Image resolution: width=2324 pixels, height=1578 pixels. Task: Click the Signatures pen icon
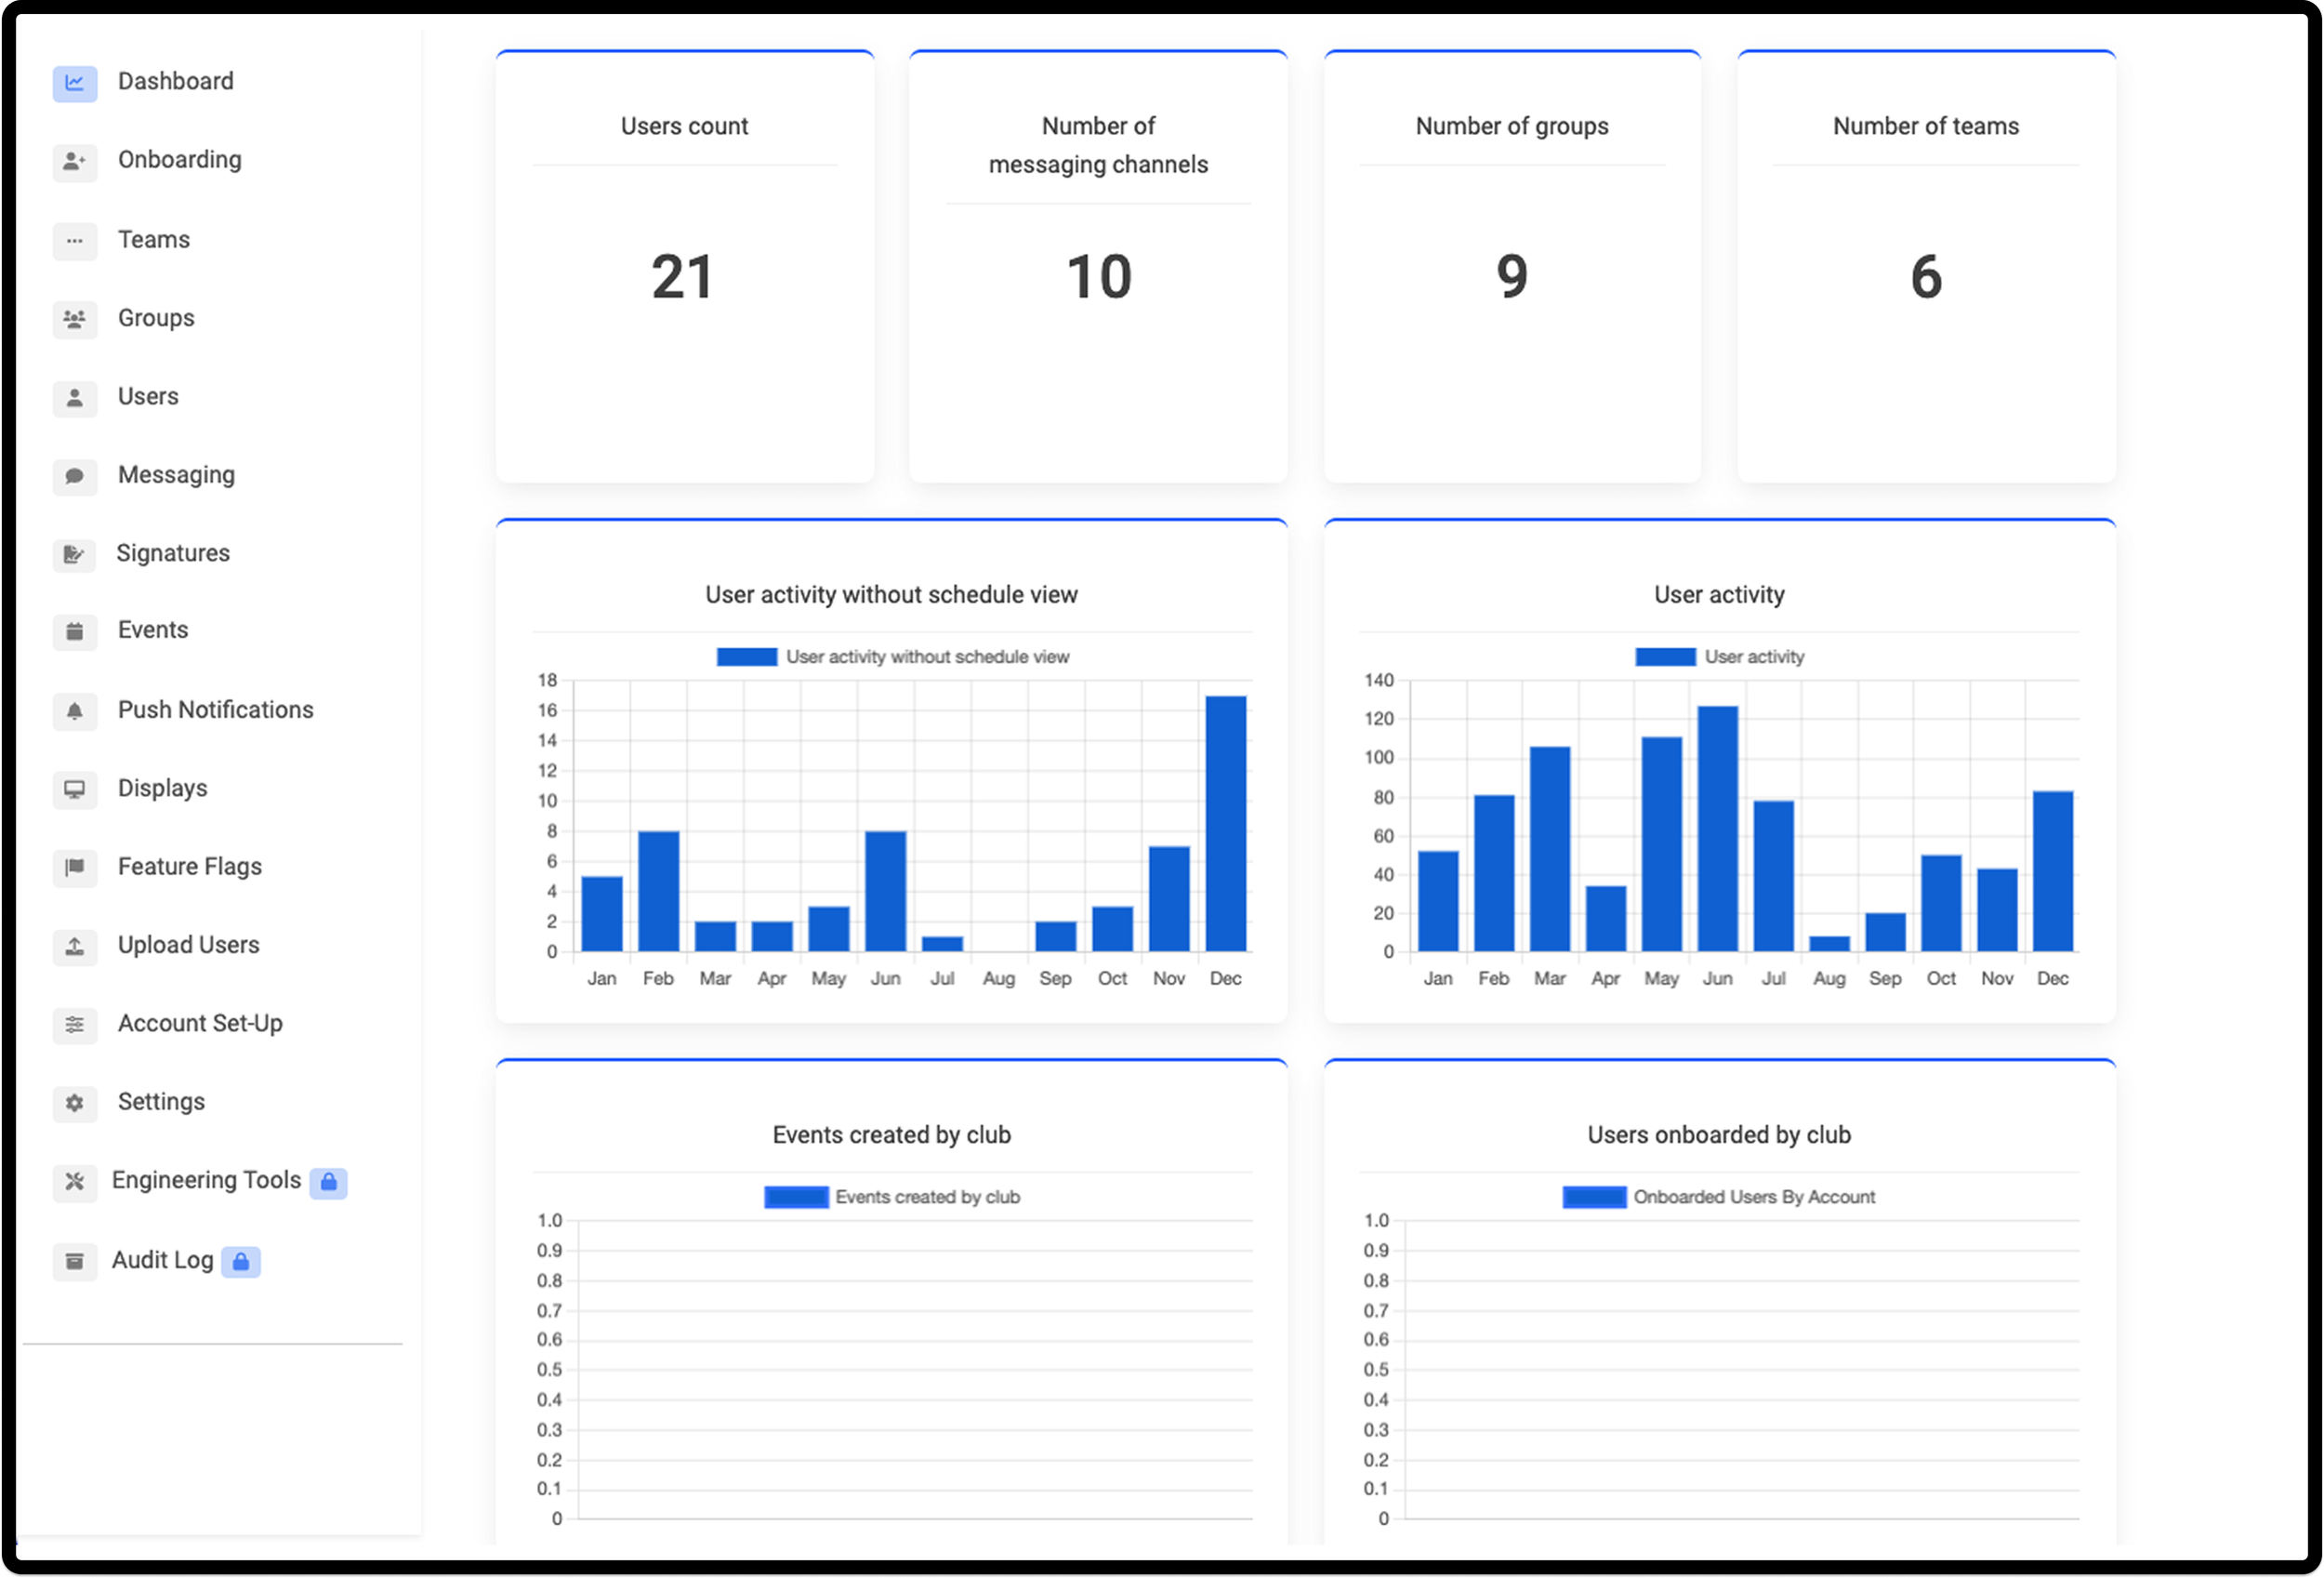74,554
